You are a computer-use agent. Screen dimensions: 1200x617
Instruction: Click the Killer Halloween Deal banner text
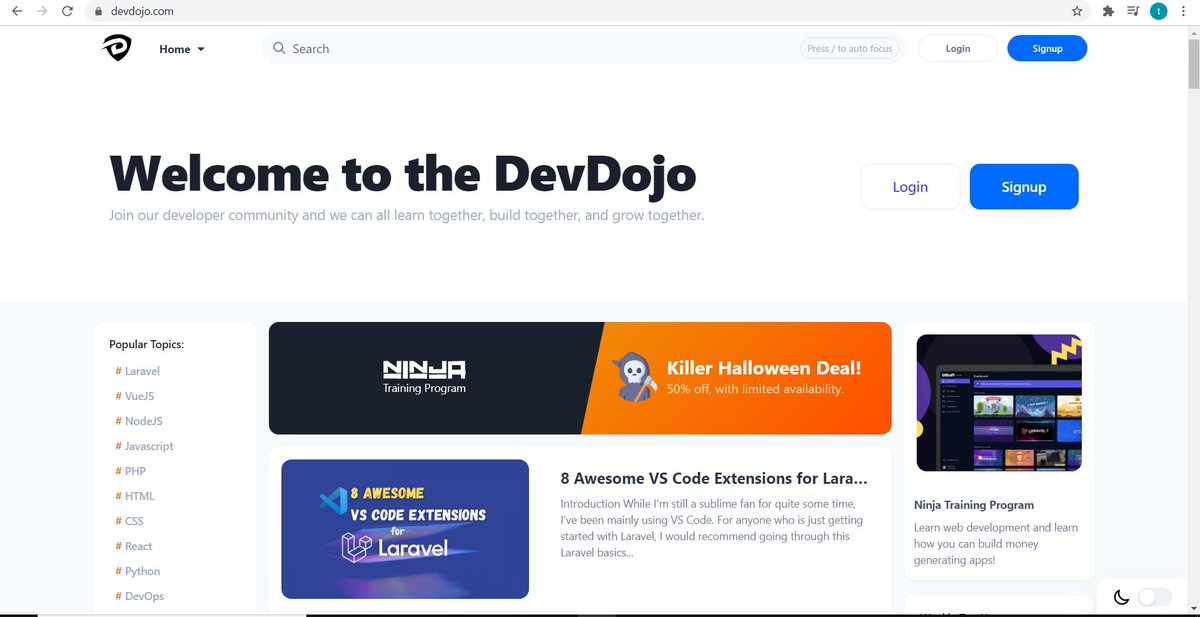[x=764, y=368]
